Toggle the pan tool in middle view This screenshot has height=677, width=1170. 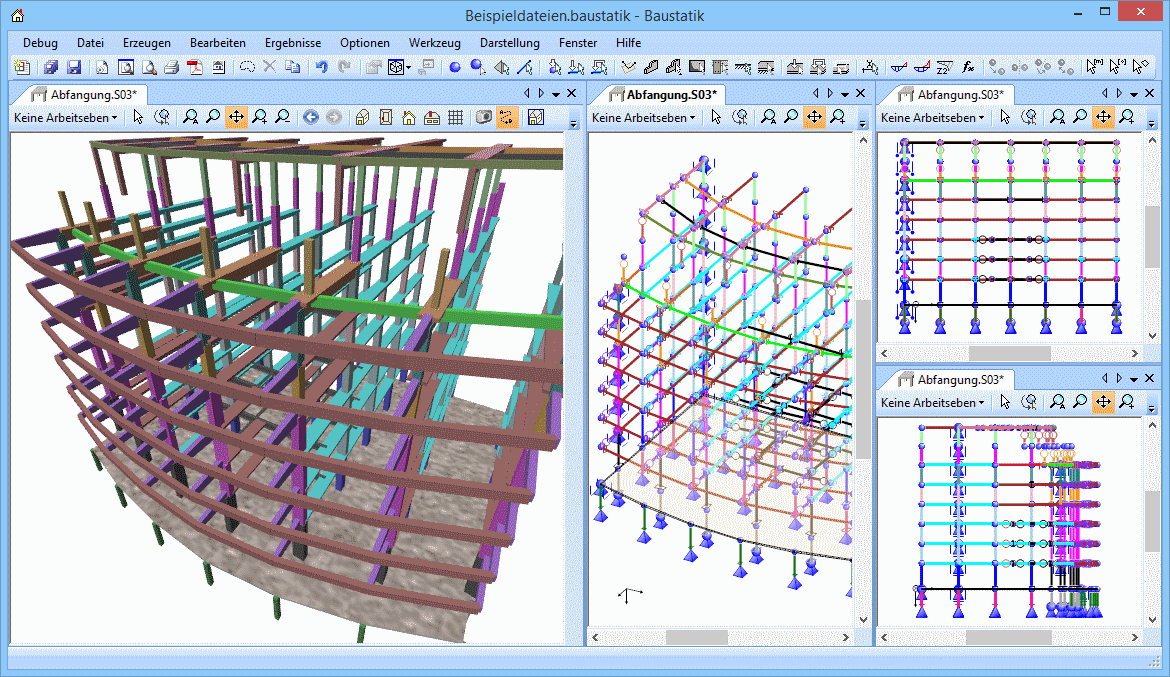pyautogui.click(x=814, y=117)
